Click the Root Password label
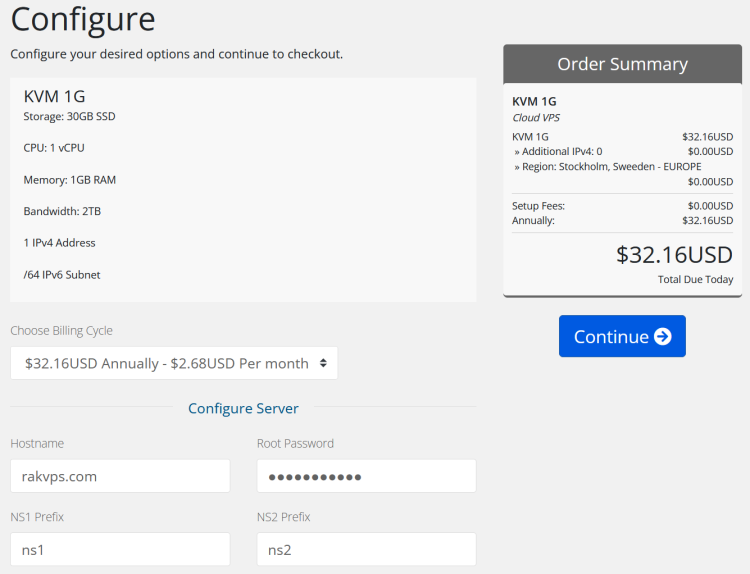Screen dimensions: 750x574 (x=295, y=443)
